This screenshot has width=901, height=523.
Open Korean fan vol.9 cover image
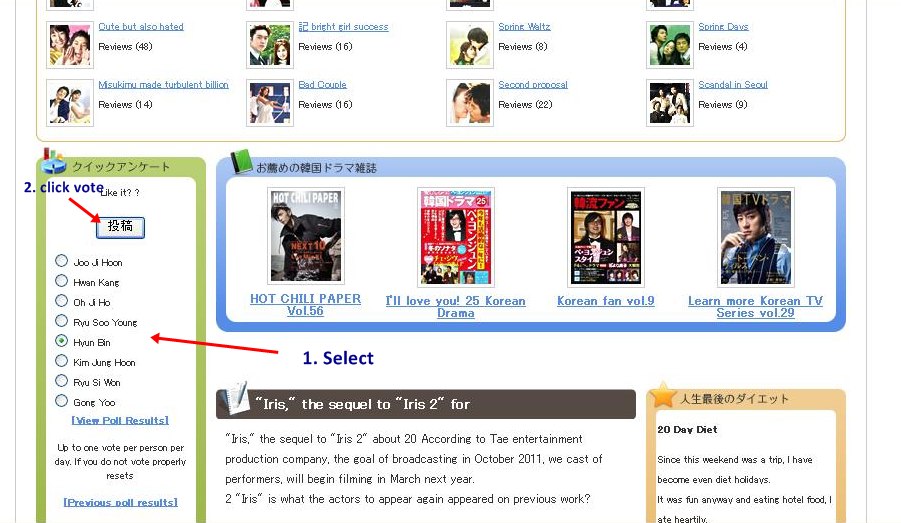click(x=606, y=237)
